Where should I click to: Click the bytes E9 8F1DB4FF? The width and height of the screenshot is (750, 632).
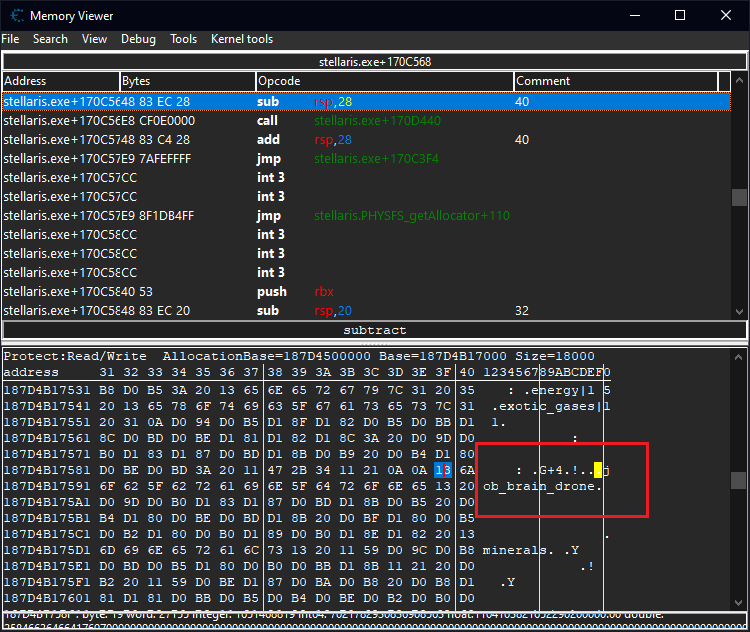[x=157, y=216]
